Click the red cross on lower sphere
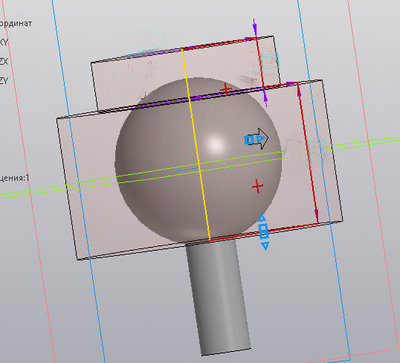 click(x=257, y=186)
